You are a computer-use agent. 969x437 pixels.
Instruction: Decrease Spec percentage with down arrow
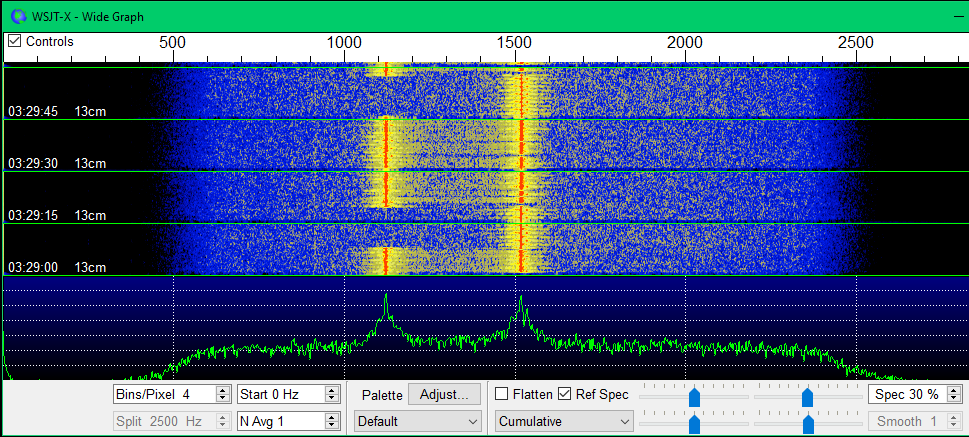click(x=953, y=399)
